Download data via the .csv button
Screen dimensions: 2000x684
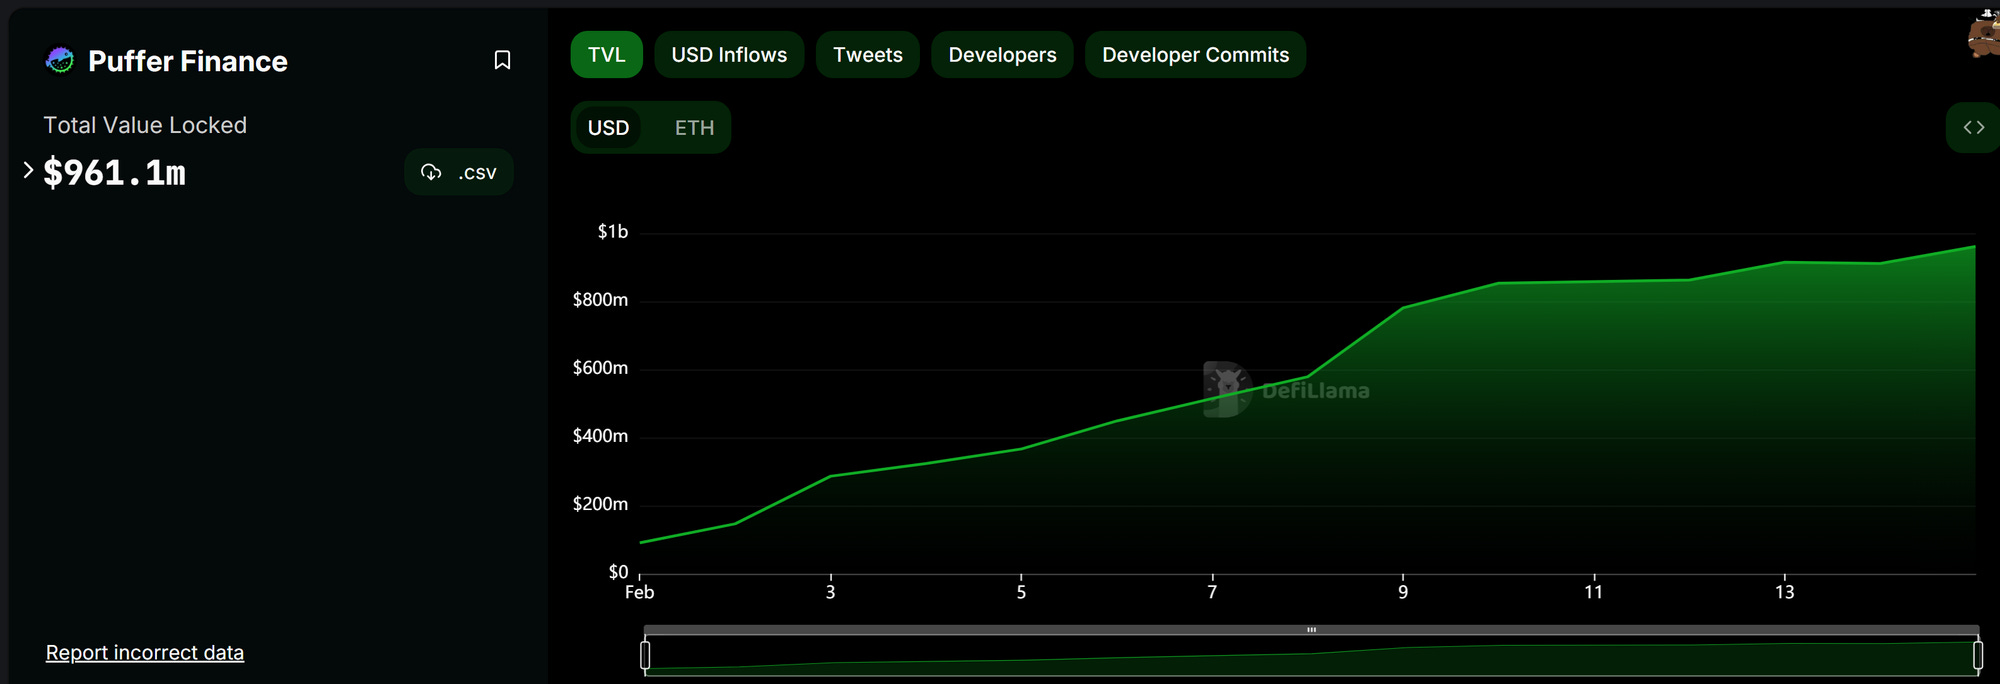point(459,172)
